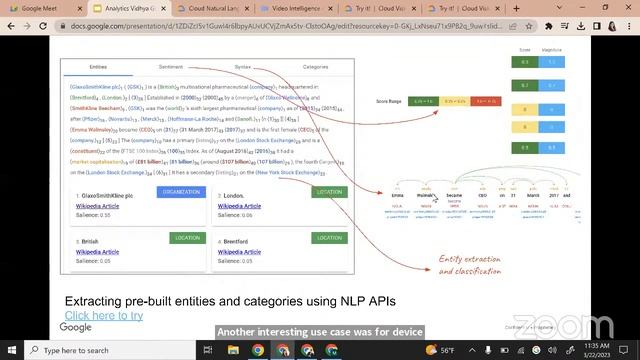Viewport: 640px width, 360px height.
Task: Click the LOCATION label on Brentford card
Action: pos(329,238)
